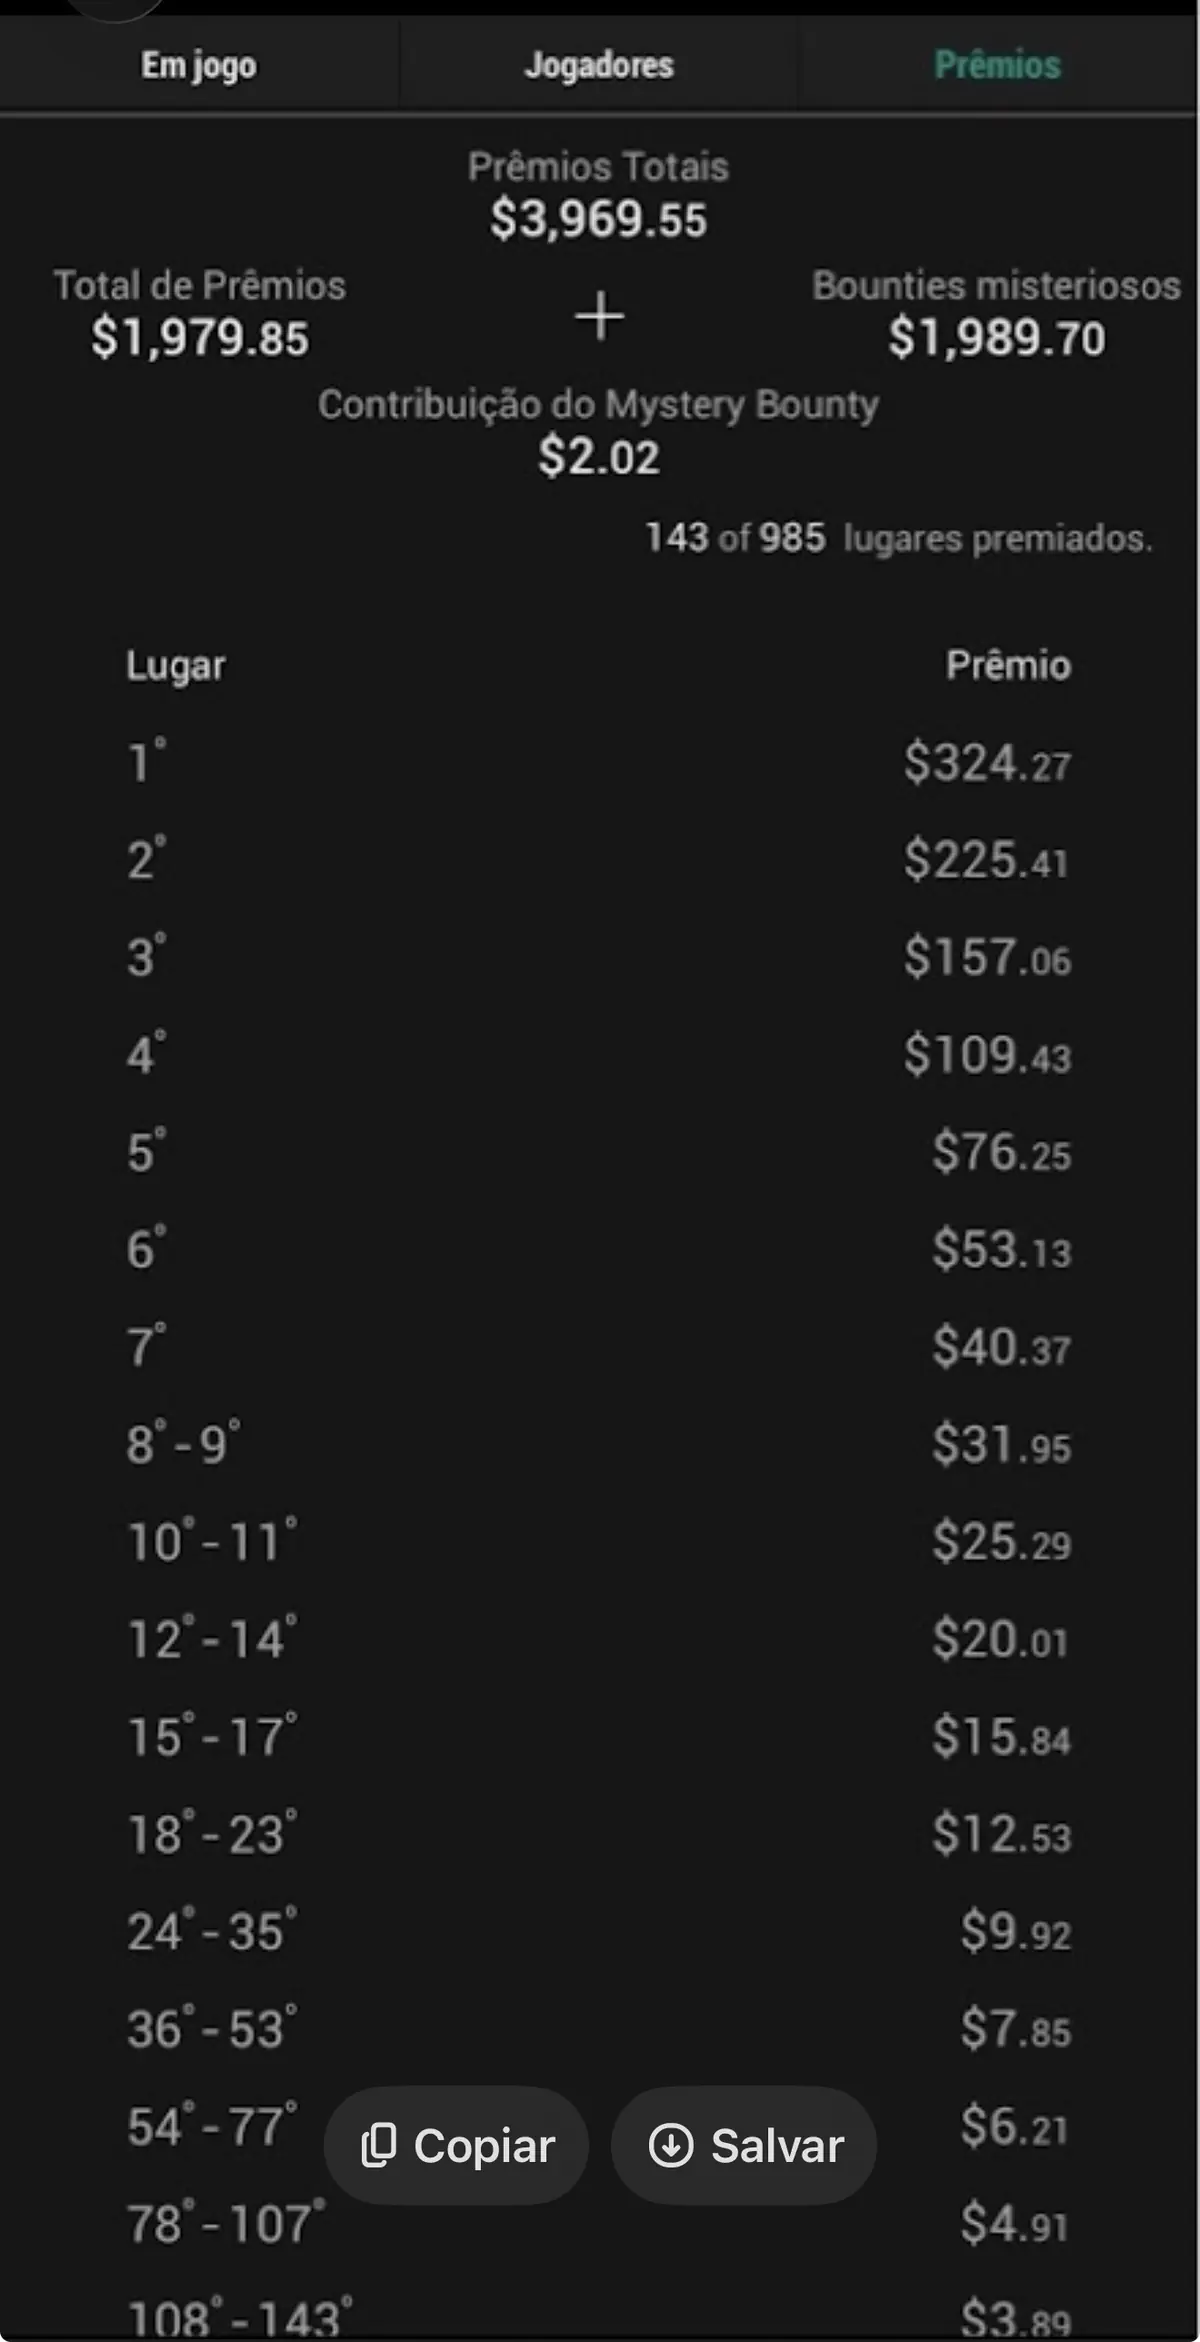The height and width of the screenshot is (2342, 1200).
Task: Click the Bounties misteriosos value $1,989.70
Action: (997, 338)
